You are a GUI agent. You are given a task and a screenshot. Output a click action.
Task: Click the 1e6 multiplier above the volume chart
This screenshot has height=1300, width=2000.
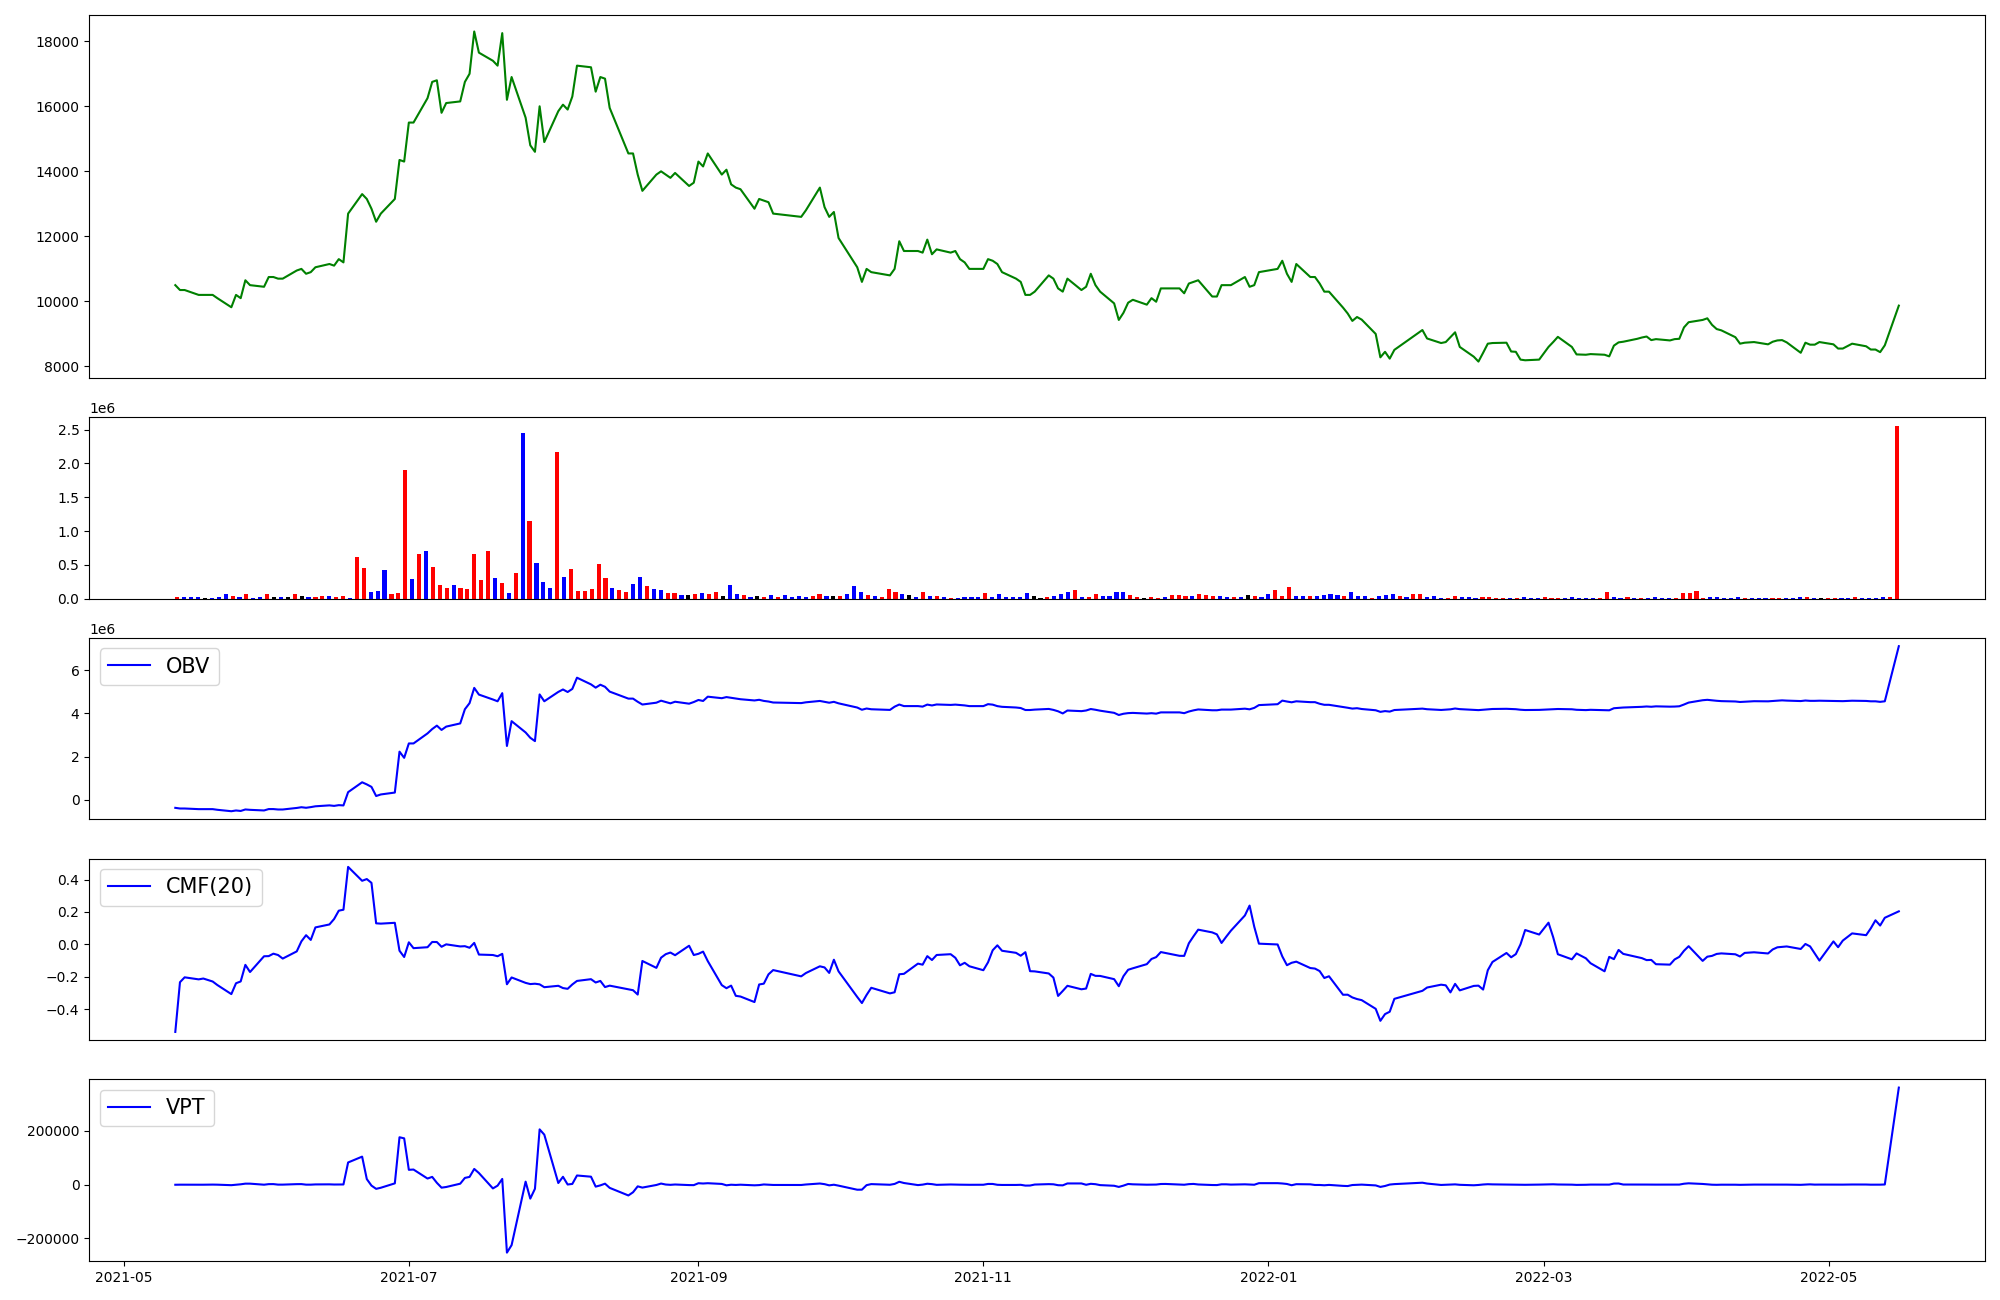(x=102, y=408)
